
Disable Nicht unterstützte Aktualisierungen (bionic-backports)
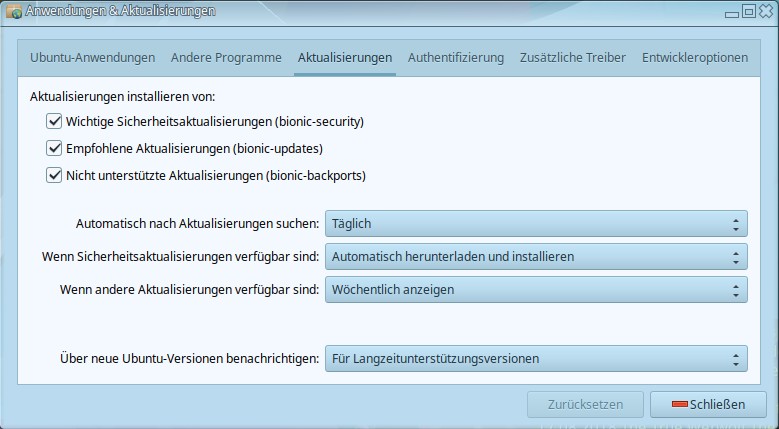54,175
